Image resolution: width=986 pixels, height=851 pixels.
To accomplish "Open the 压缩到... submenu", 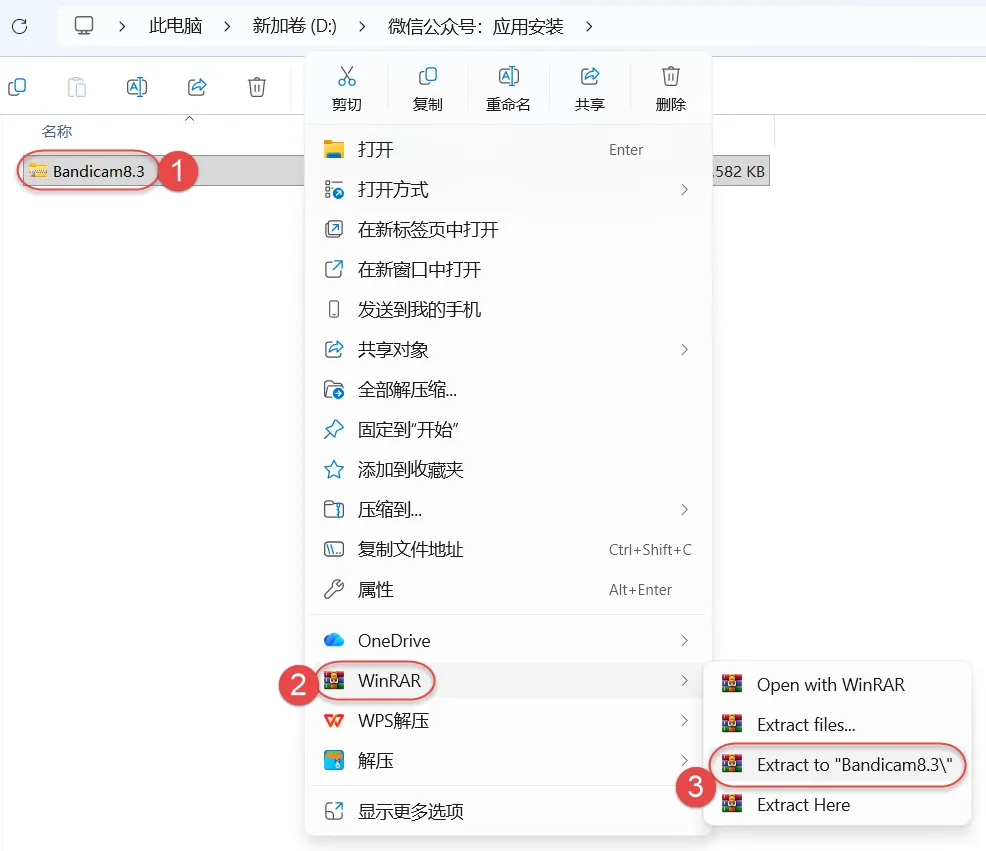I will 508,509.
